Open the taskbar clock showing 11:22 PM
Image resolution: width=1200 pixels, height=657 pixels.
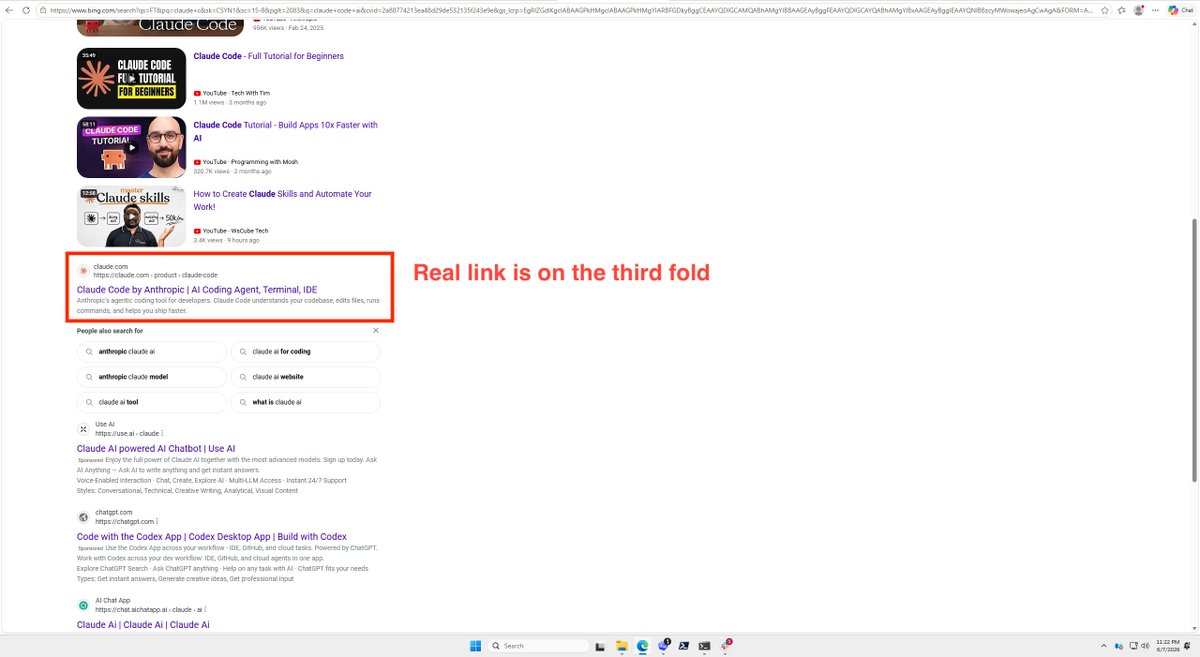(x=1169, y=646)
